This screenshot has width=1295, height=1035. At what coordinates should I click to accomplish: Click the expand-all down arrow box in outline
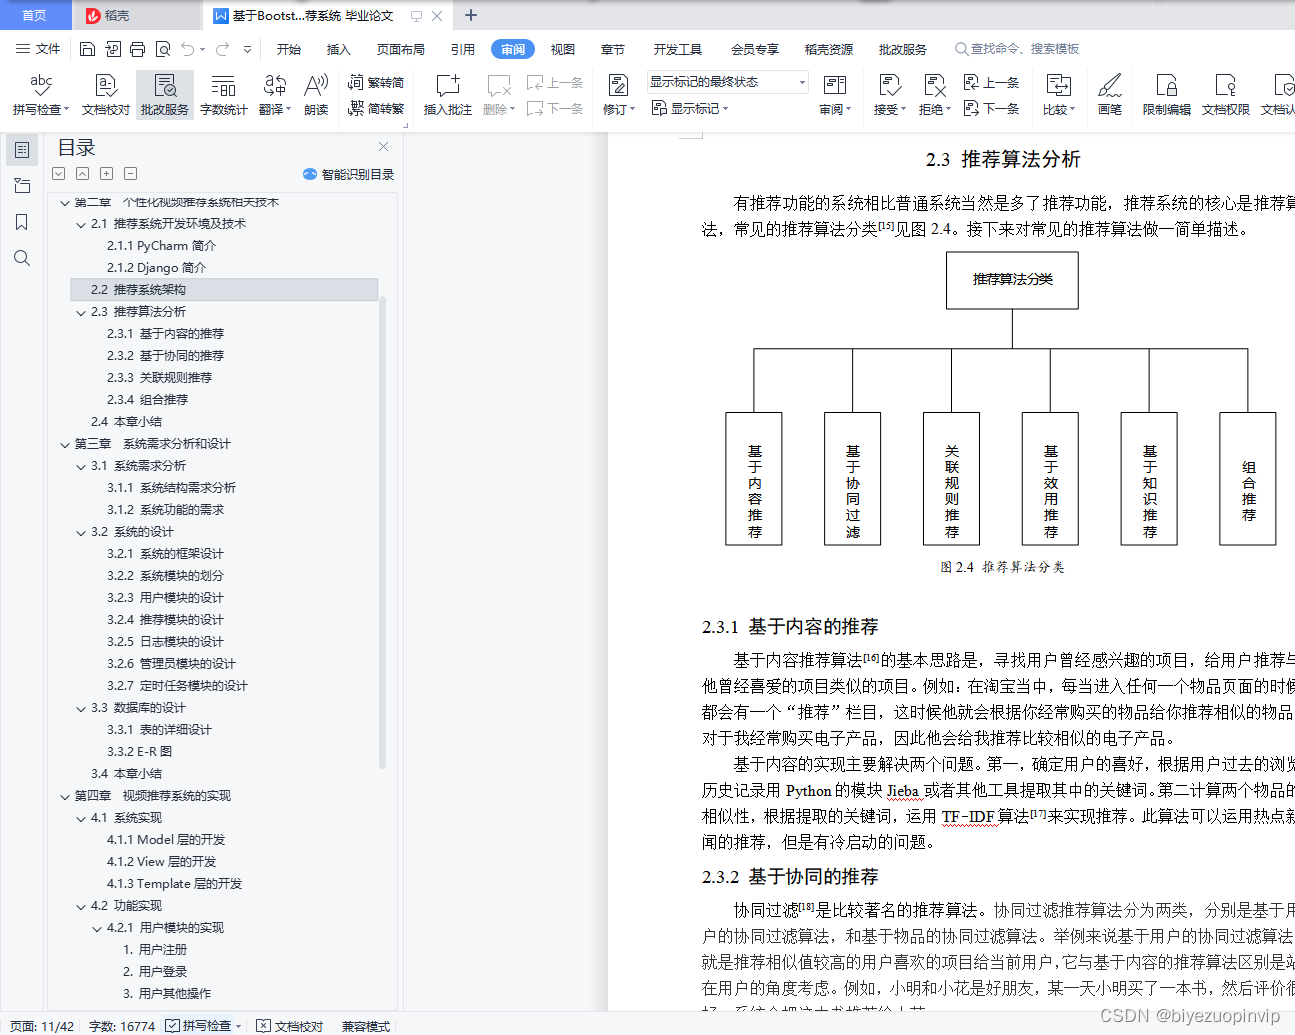[59, 174]
